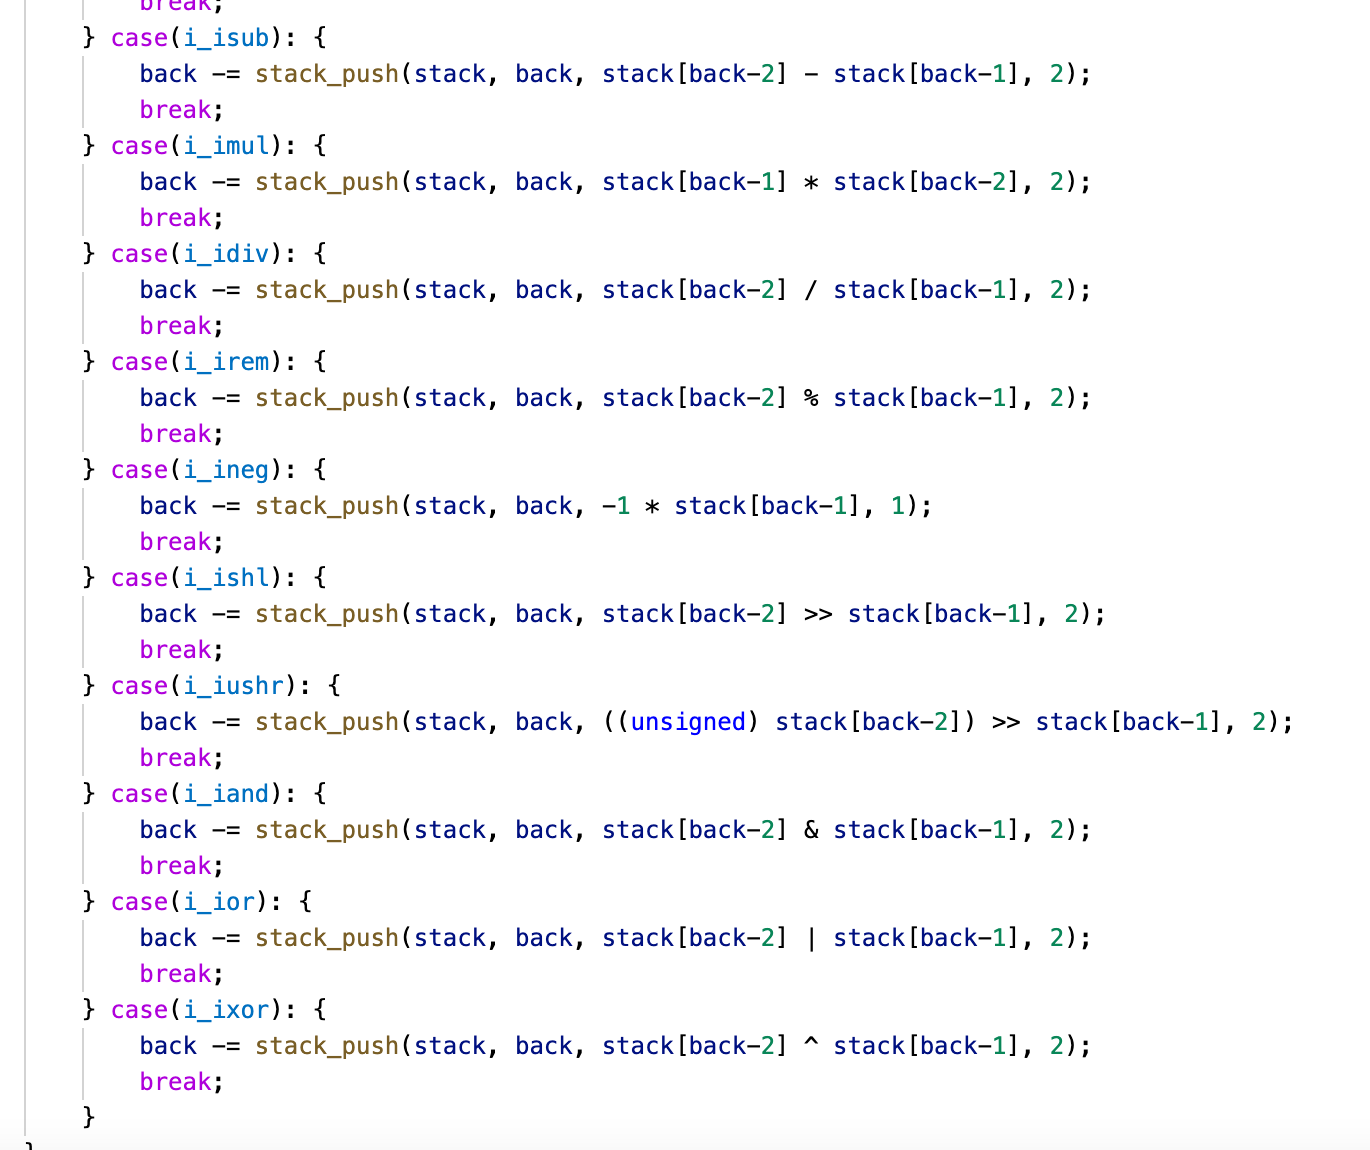
Task: Click the & operator in the i_iand line
Action: tap(811, 830)
